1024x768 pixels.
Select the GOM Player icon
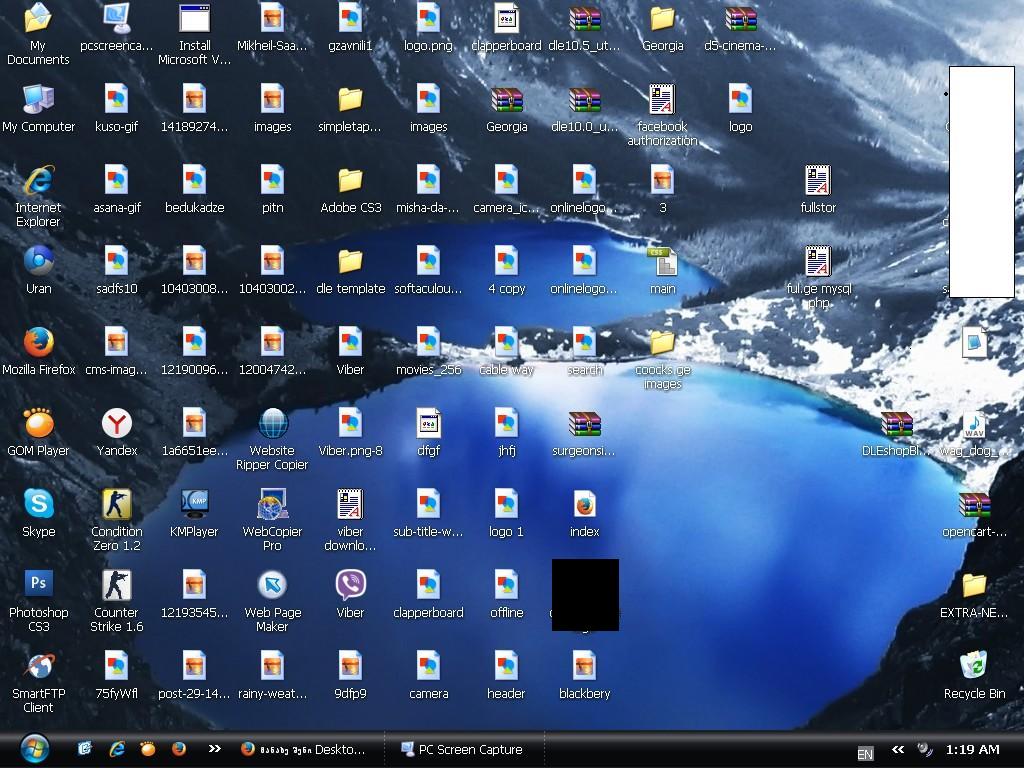[x=39, y=424]
